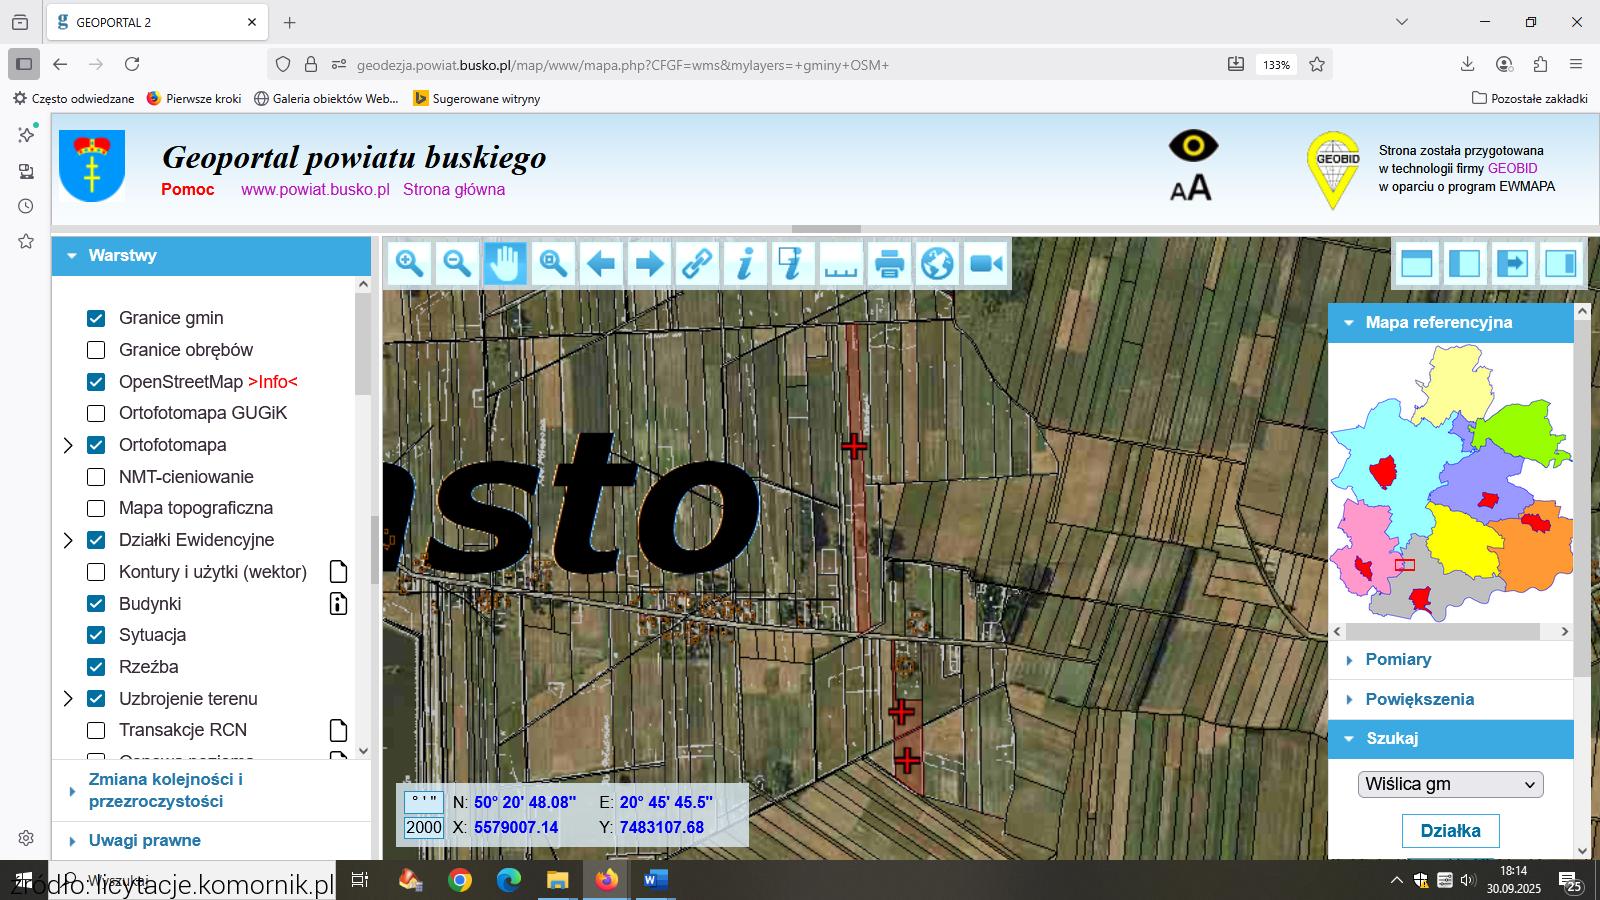Expand the Pomiary panel
Screen dimensions: 1600x900
1397,660
